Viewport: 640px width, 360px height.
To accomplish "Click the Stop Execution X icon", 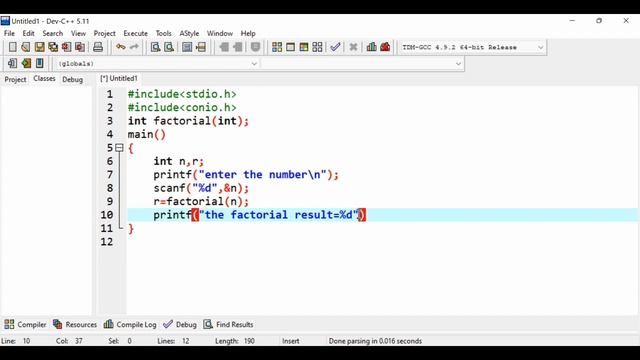I will pyautogui.click(x=353, y=47).
